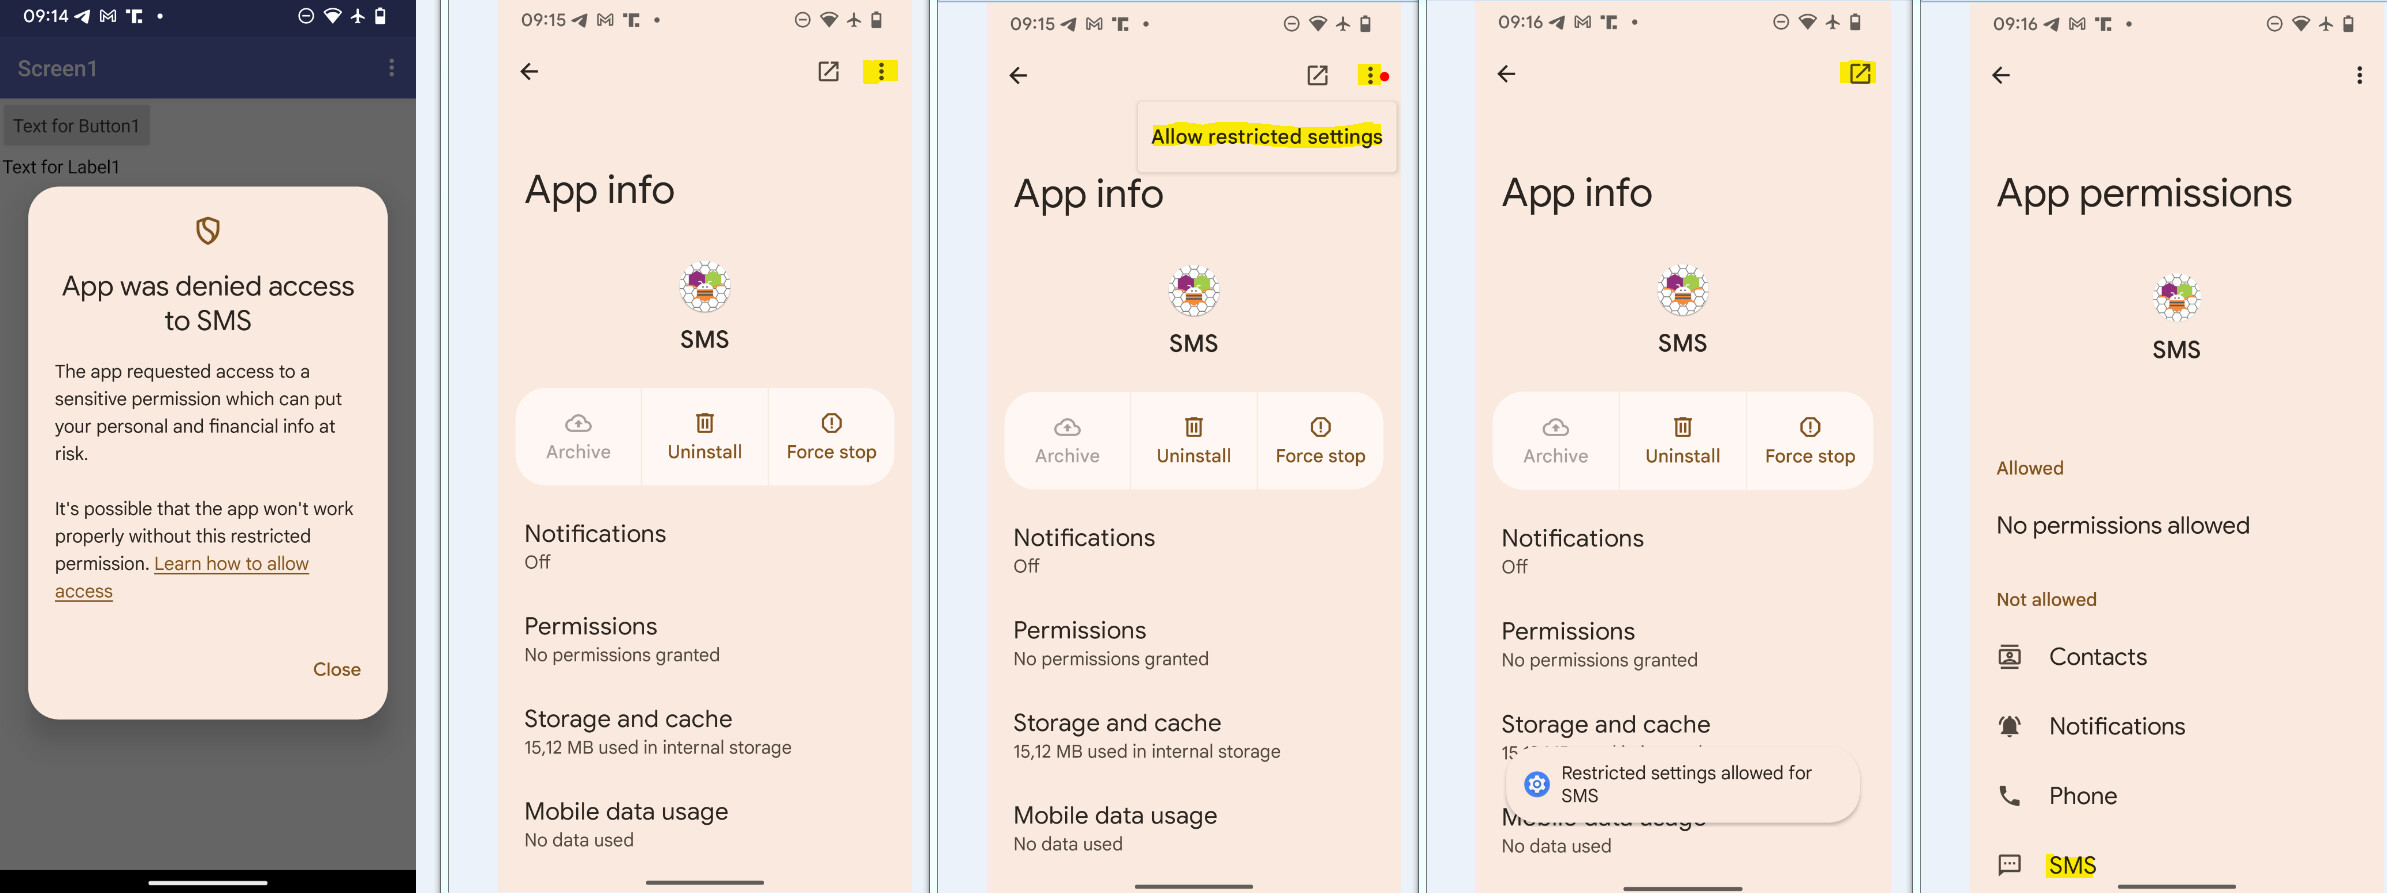Tap the Contacts permission icon
This screenshot has width=2387, height=893.
point(2009,657)
